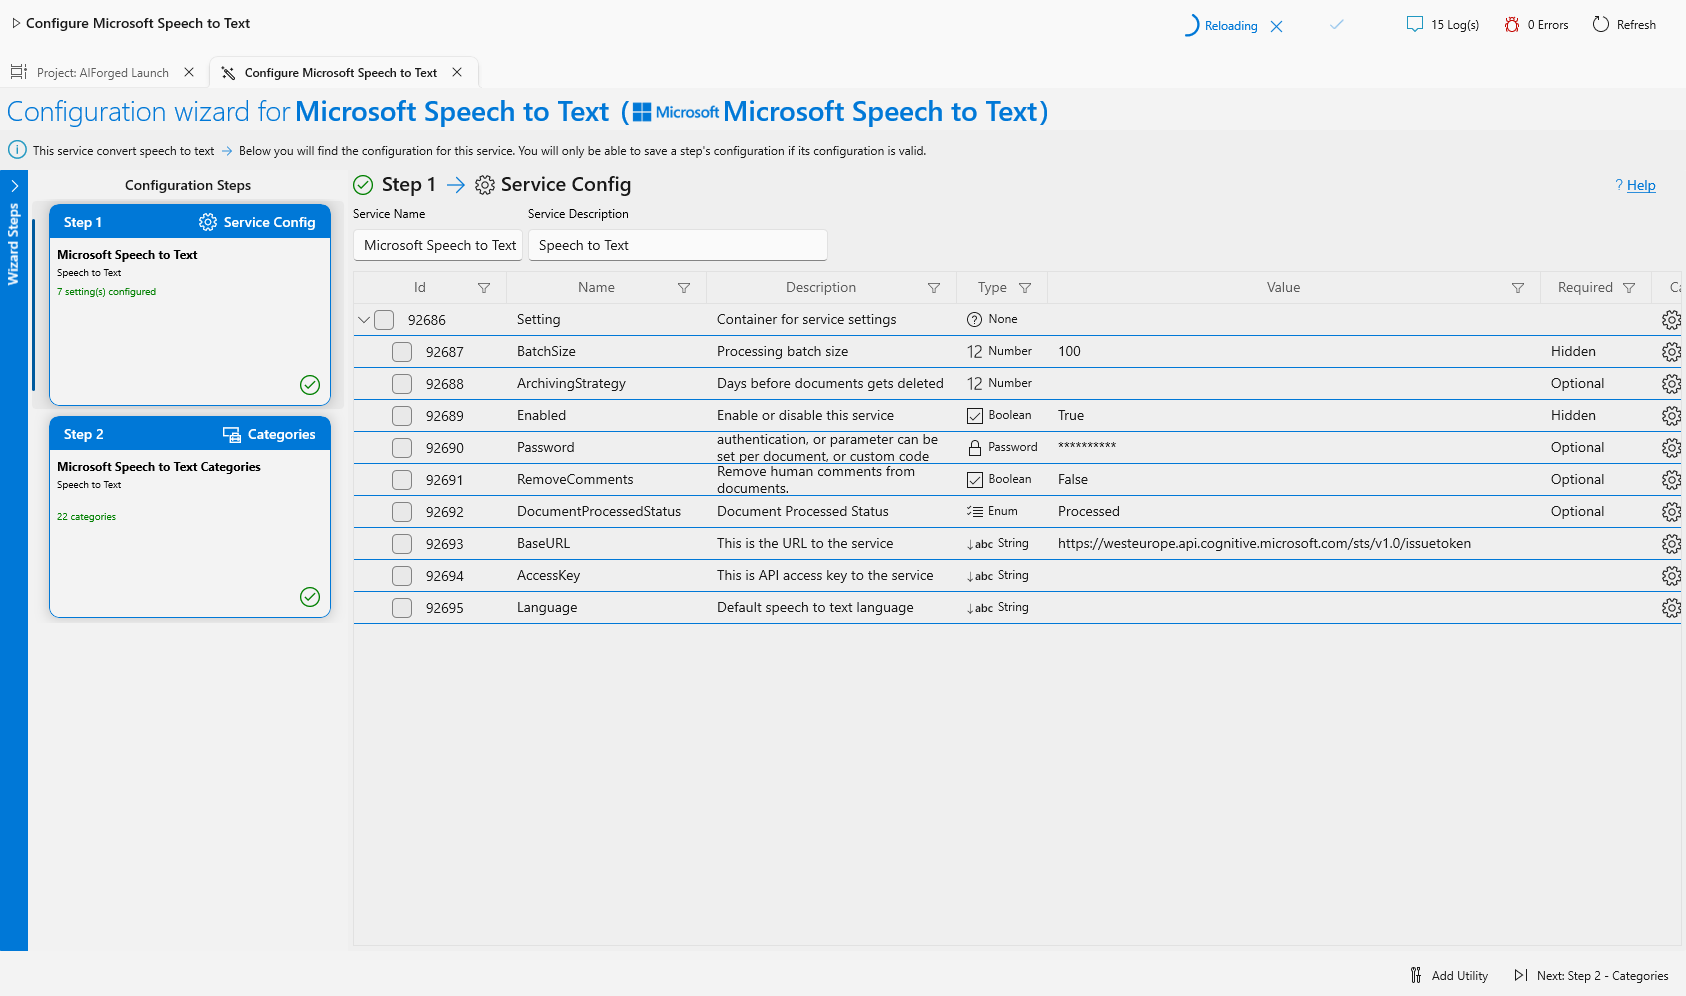Image resolution: width=1686 pixels, height=996 pixels.
Task: Select checkbox for Password row 92690
Action: click(x=402, y=448)
